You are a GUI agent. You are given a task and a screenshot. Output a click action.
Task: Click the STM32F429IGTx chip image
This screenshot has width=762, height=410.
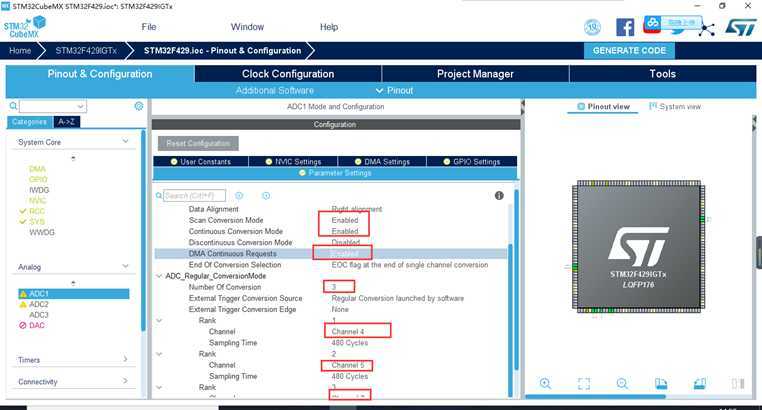pos(639,246)
